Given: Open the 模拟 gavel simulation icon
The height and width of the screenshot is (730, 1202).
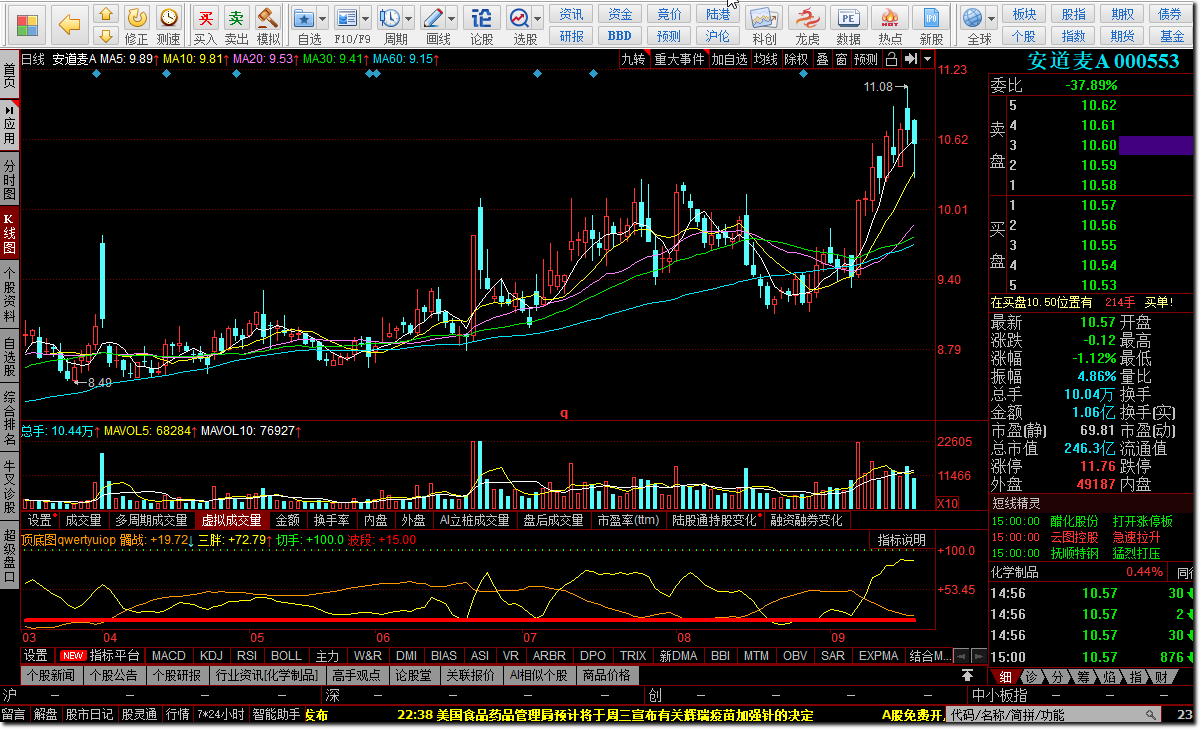Looking at the screenshot, I should pos(267,17).
